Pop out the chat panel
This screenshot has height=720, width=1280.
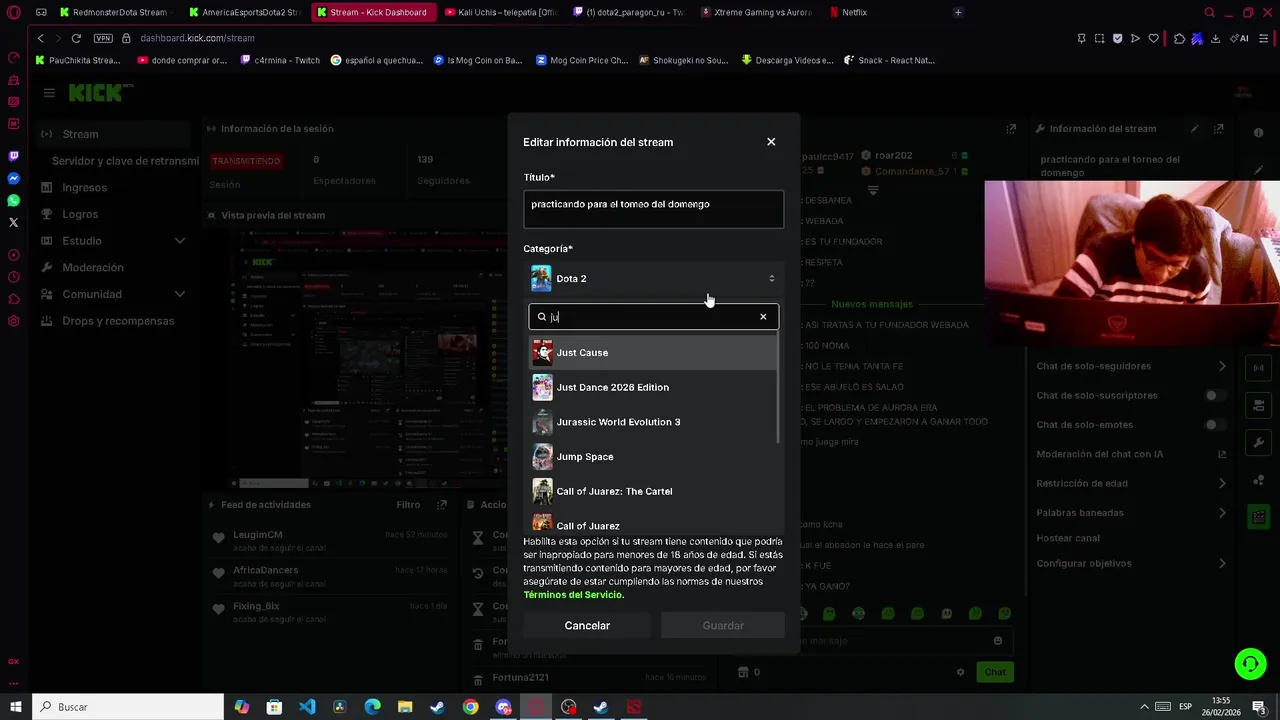(1011, 129)
